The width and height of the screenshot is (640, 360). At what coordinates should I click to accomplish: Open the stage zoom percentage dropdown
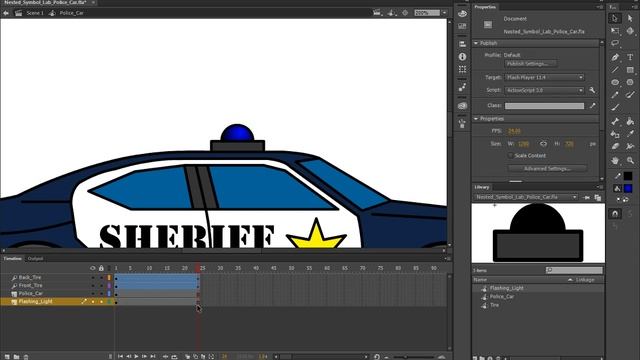(x=444, y=13)
